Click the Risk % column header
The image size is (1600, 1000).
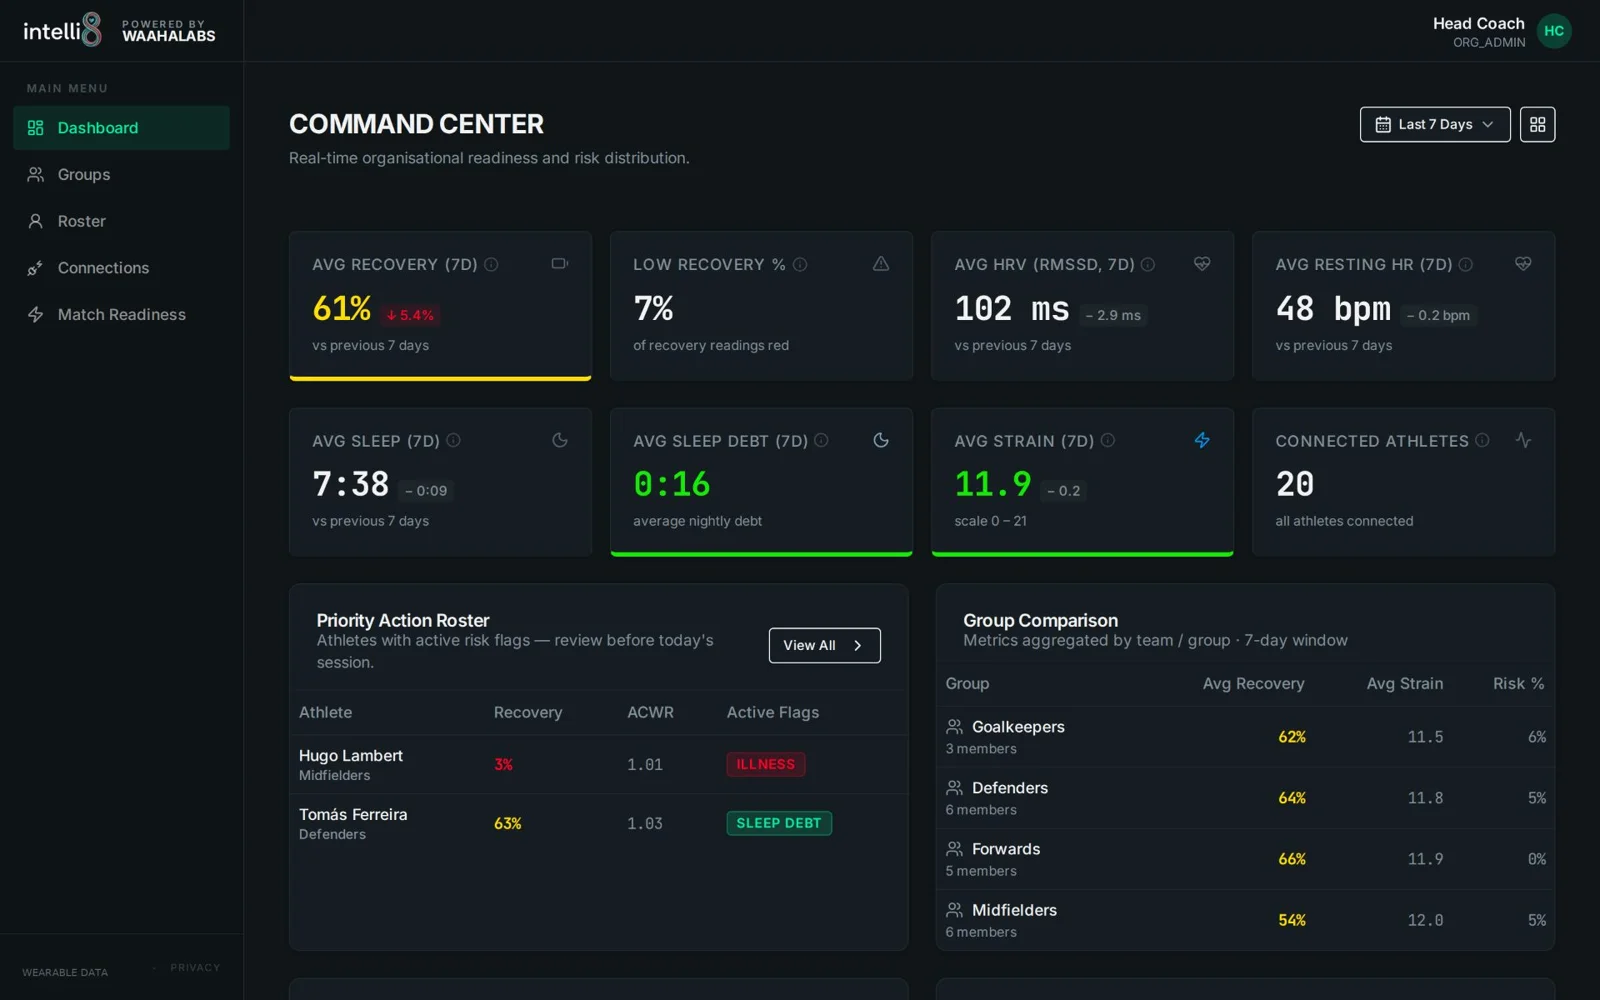1519,684
